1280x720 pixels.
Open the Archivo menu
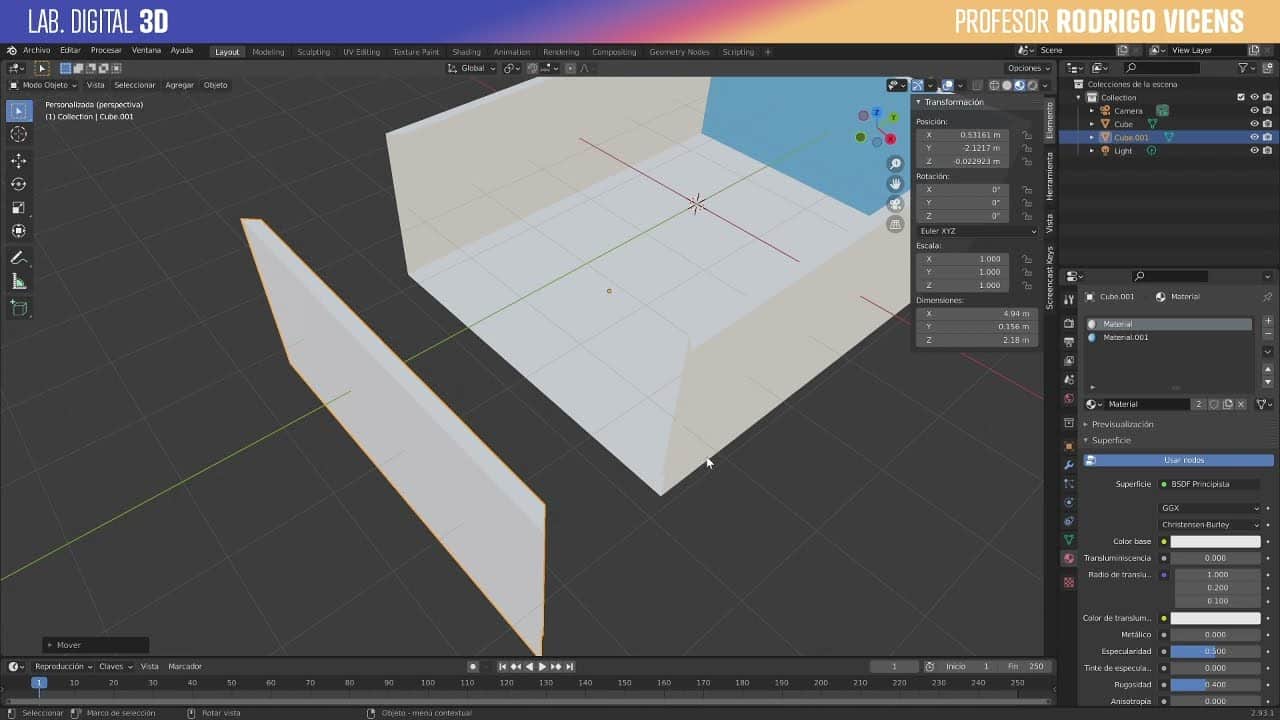36,51
